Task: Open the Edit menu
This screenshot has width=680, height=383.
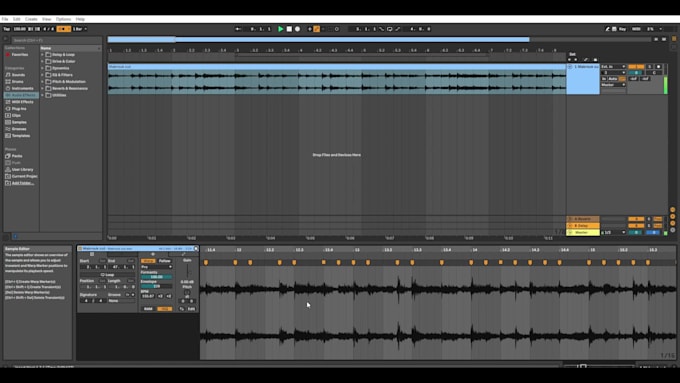Action: tap(16, 19)
